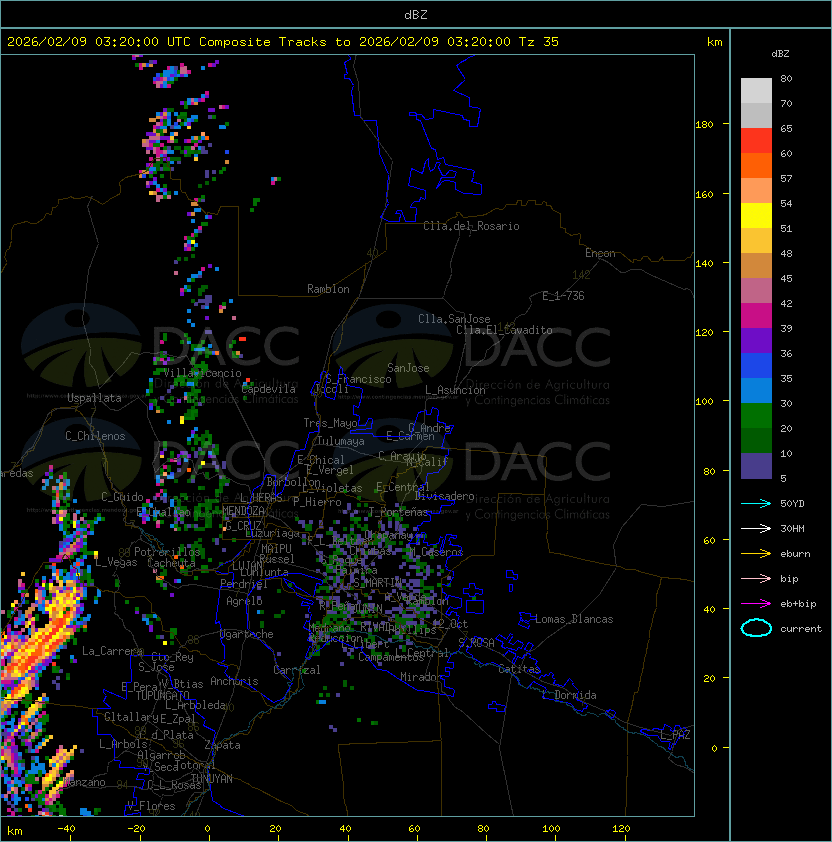Click the 'Anchoris' map label

[x=234, y=681]
